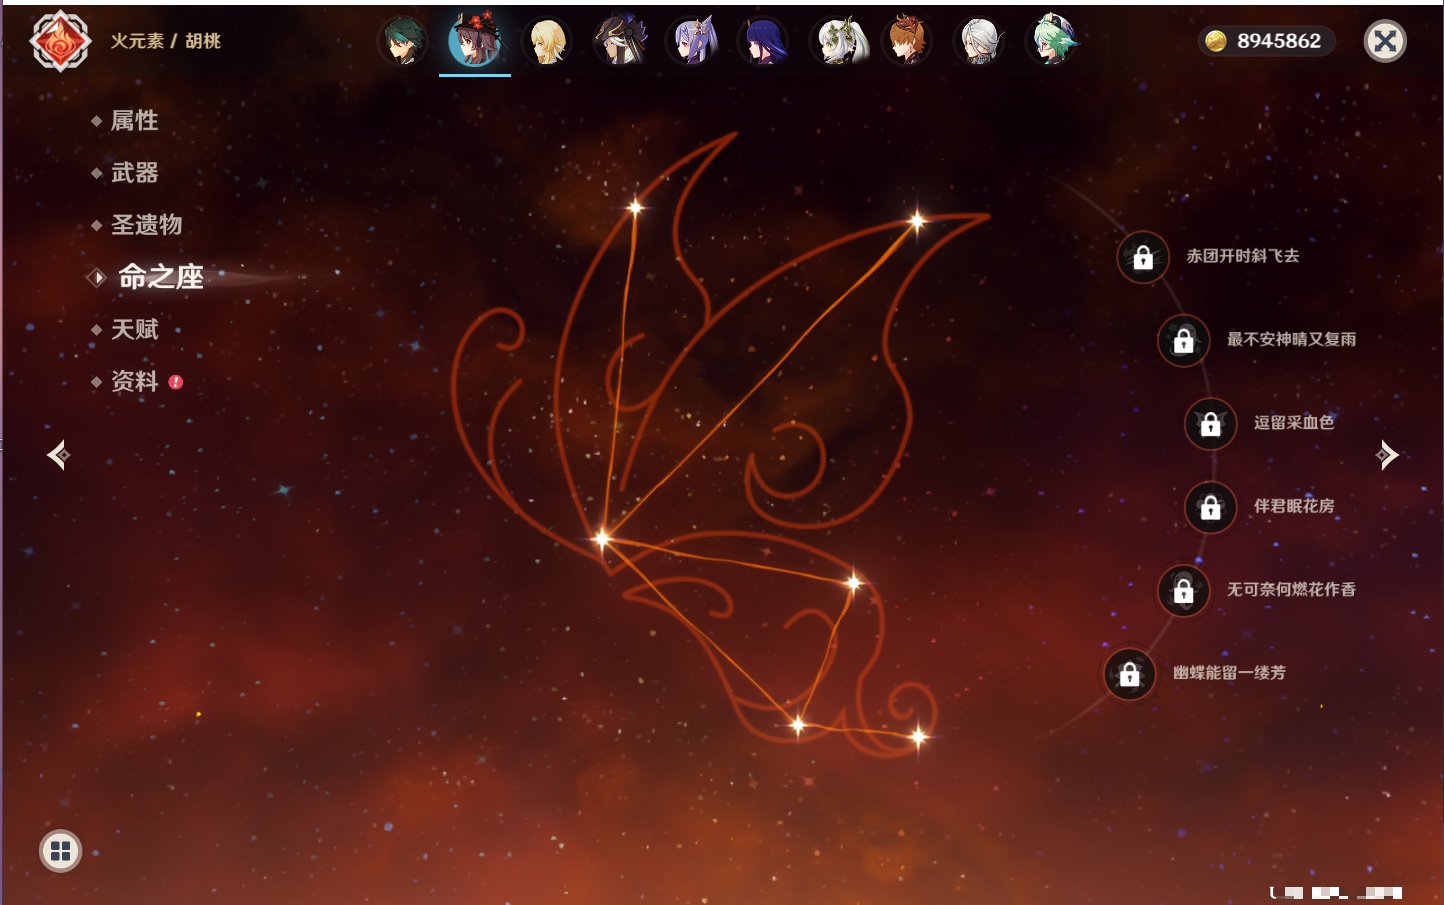Select the lock icon for 逗留采血色
The image size is (1444, 905).
(1211, 423)
